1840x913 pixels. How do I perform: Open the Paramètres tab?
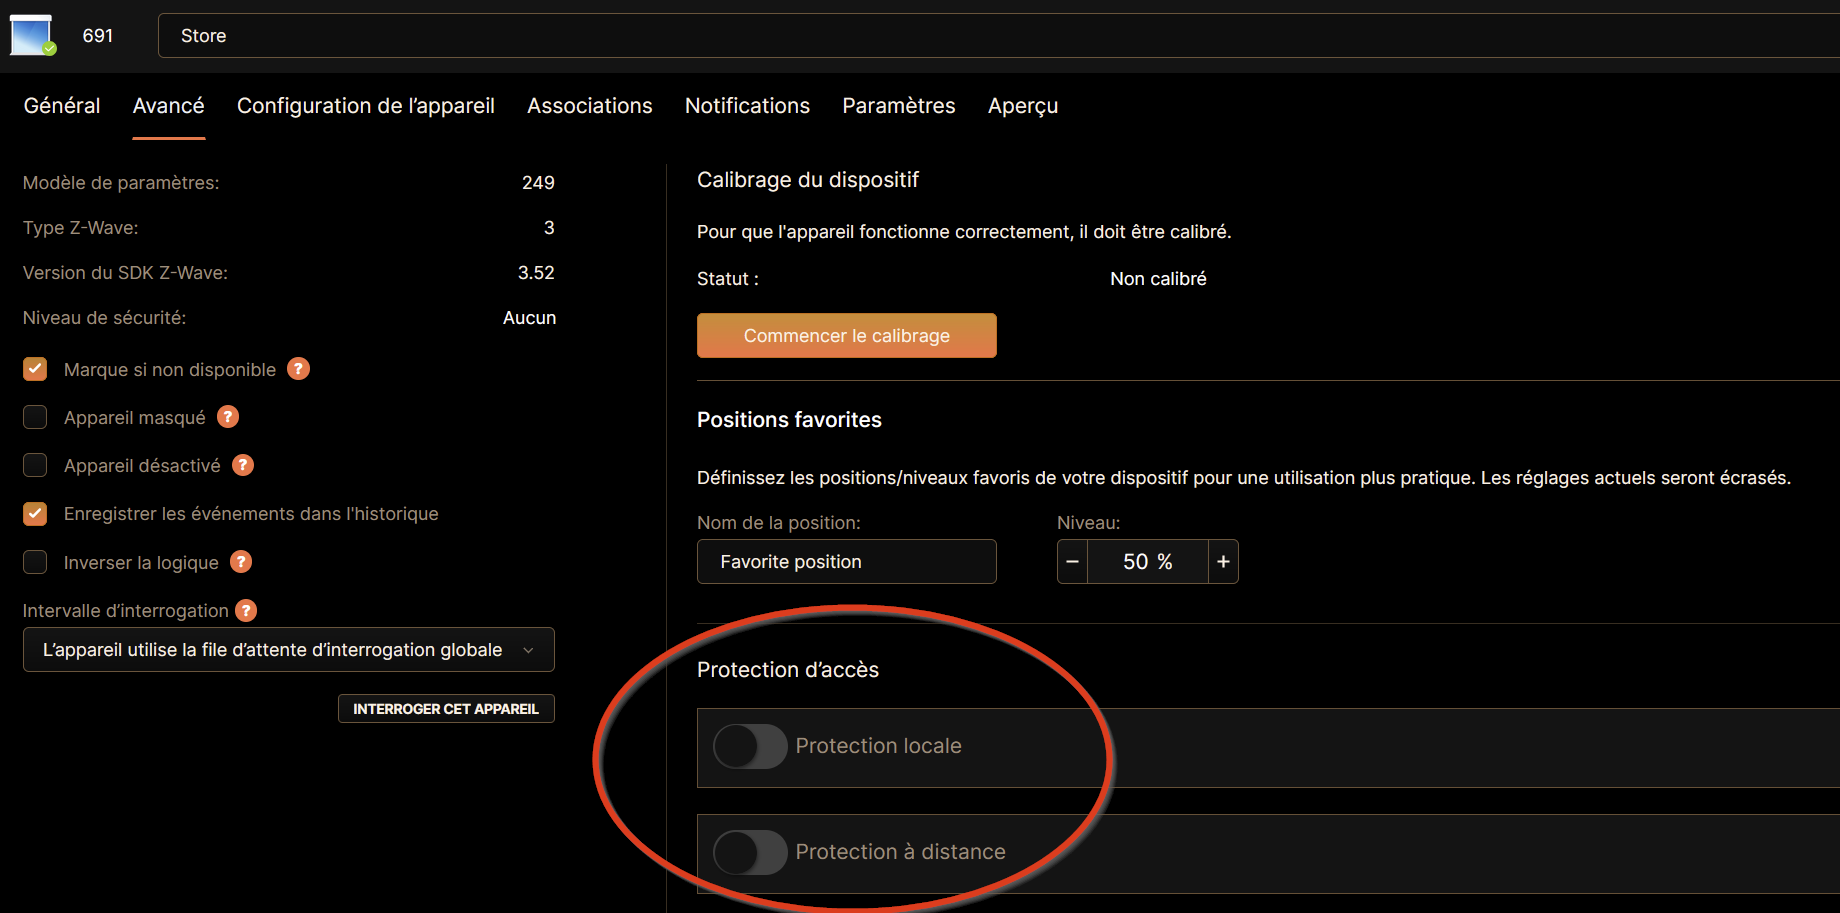coord(899,106)
